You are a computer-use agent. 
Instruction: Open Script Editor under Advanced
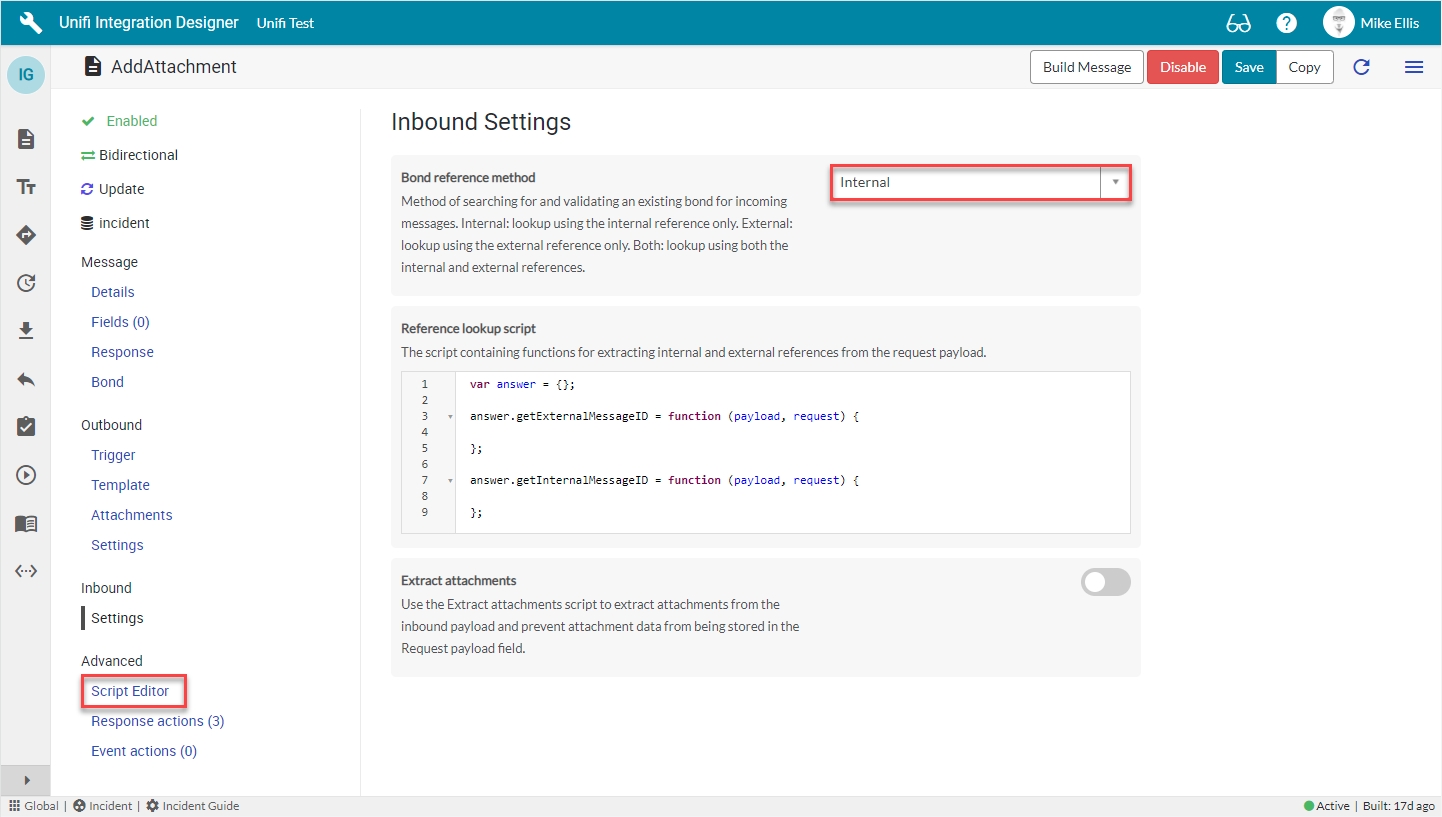point(130,691)
